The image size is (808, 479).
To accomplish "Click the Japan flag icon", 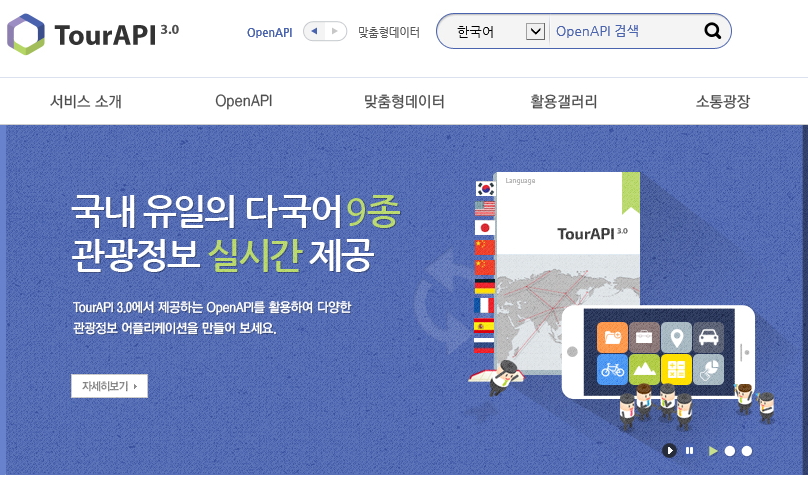I will pyautogui.click(x=484, y=228).
